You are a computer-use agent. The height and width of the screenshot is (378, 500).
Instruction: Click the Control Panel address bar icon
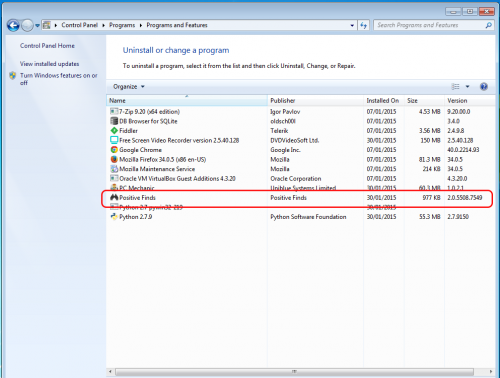(47, 25)
